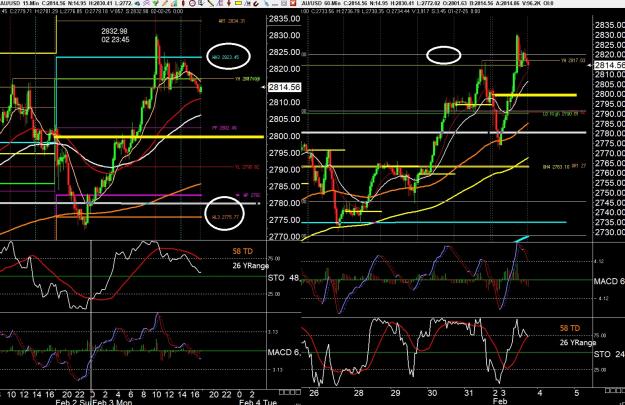The image size is (625, 405).
Task: Click the MACD 6 label under the 15 Min chart
Action: (284, 352)
